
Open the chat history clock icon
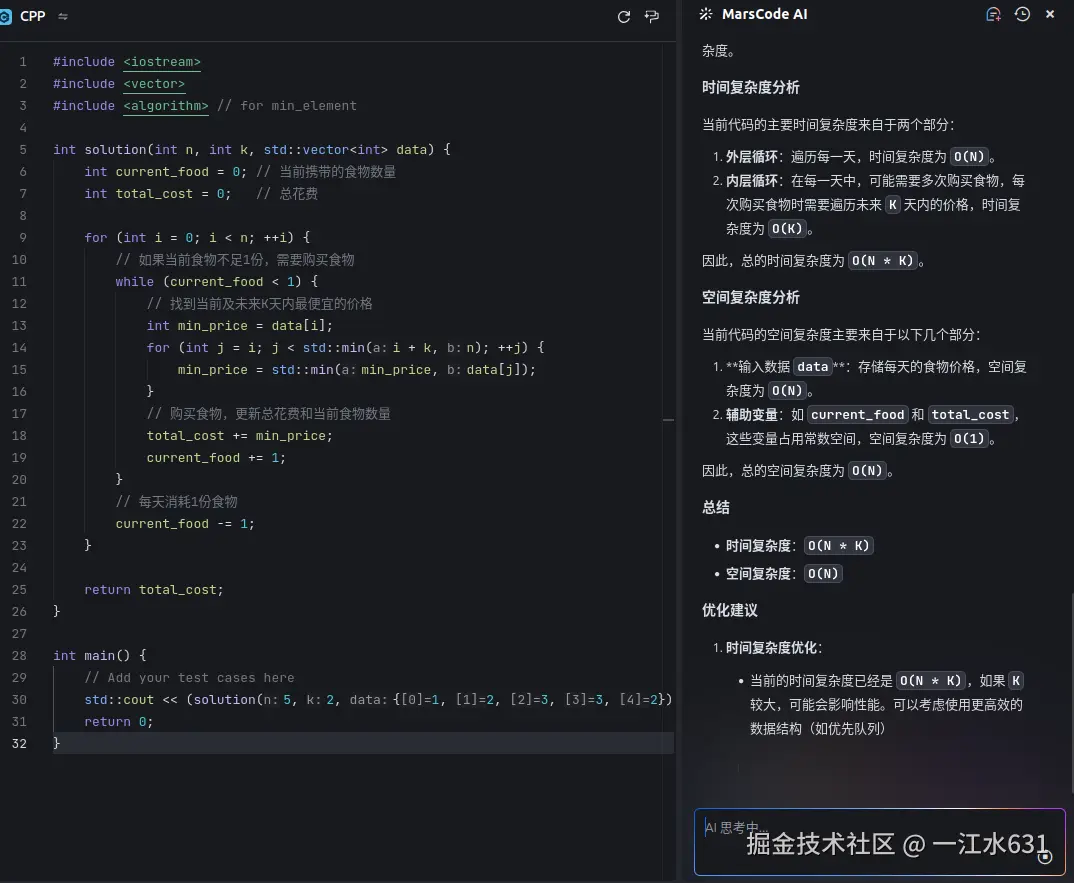pos(1022,14)
